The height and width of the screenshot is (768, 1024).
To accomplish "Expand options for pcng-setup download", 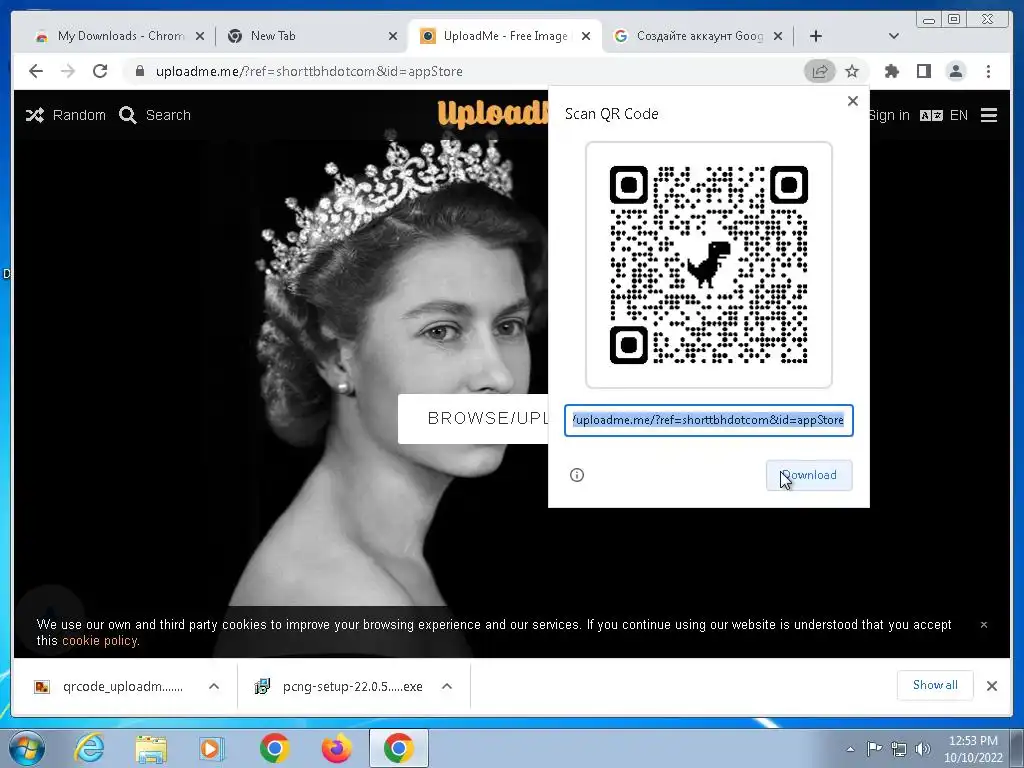I will pos(447,686).
